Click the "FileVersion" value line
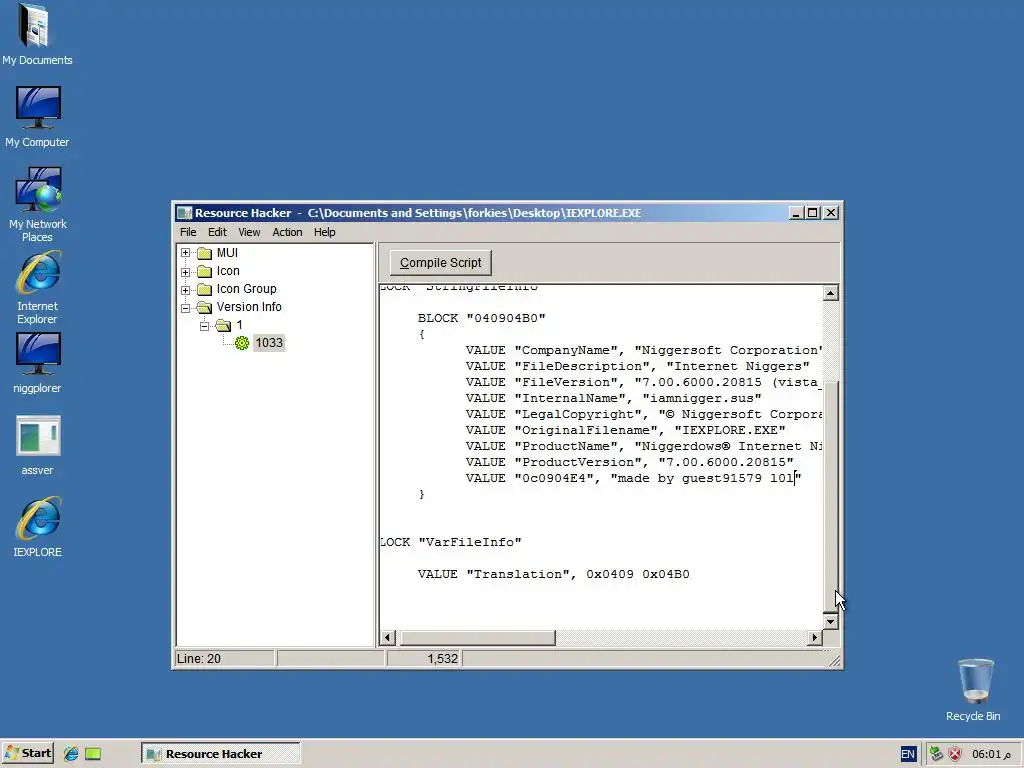The image size is (1024, 768). (x=643, y=383)
